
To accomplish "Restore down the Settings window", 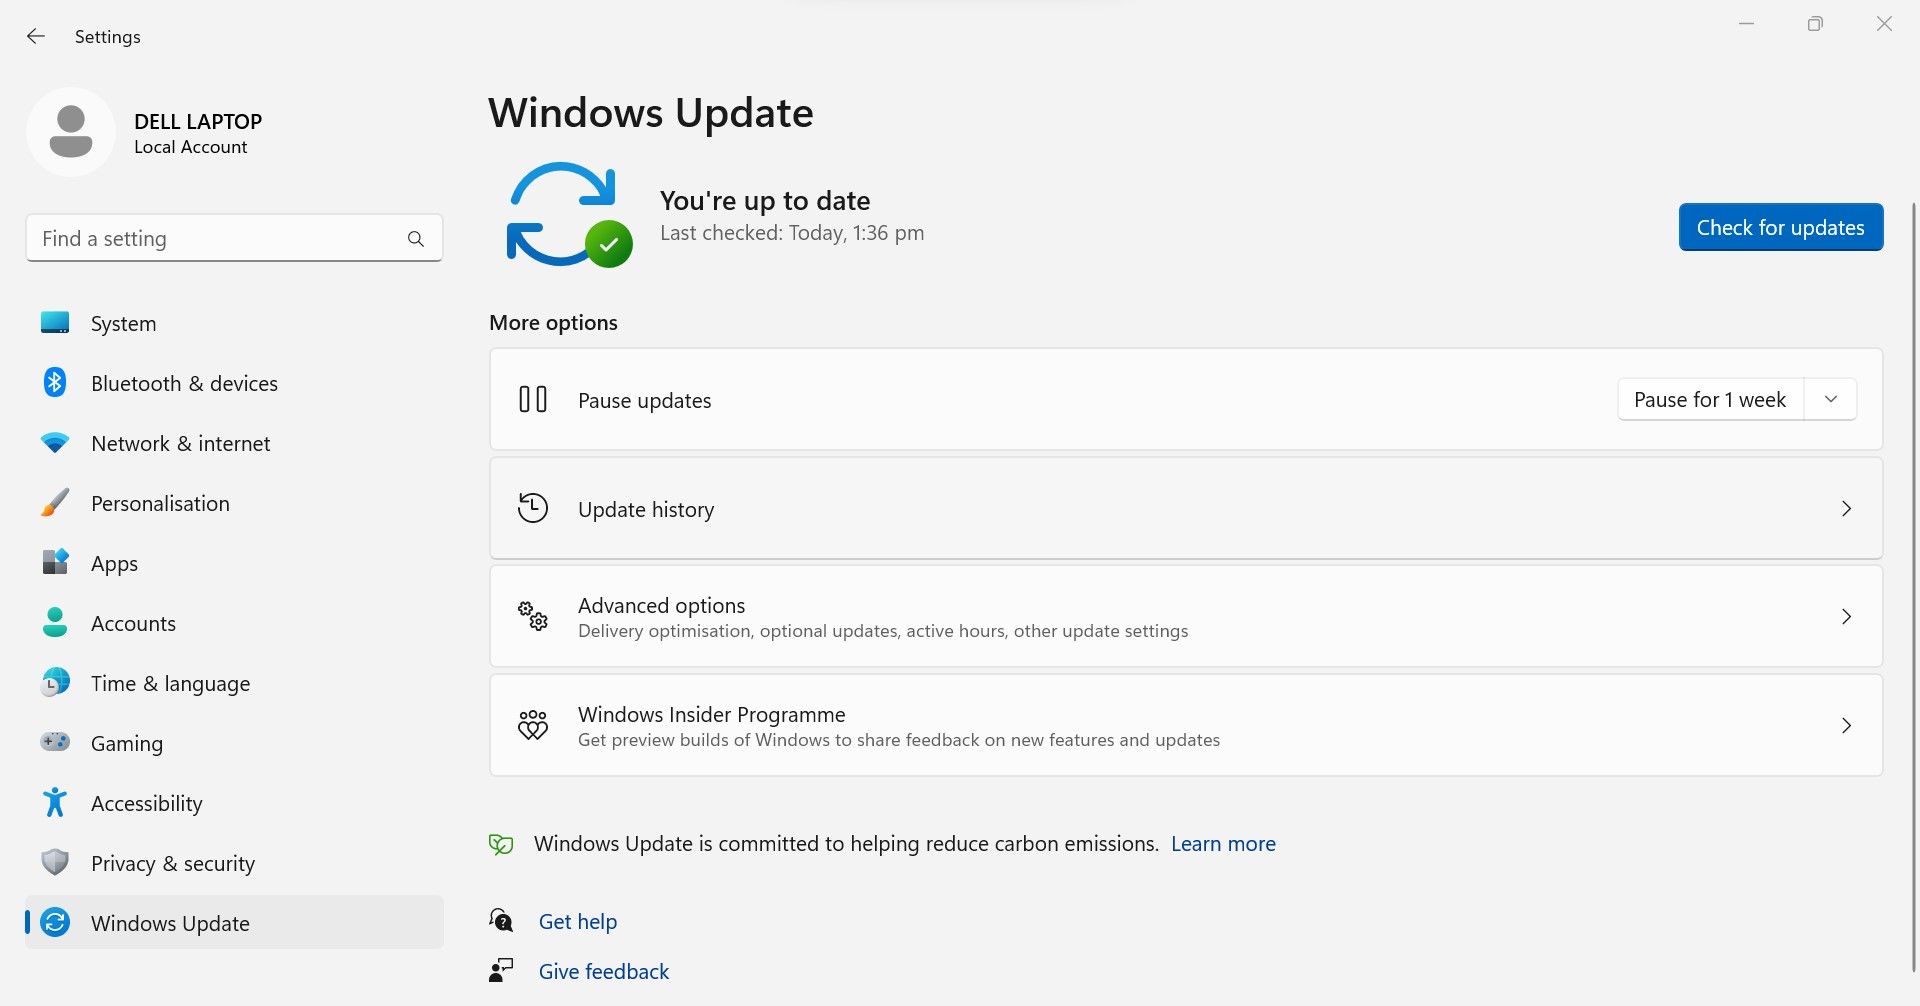I will pos(1815,24).
